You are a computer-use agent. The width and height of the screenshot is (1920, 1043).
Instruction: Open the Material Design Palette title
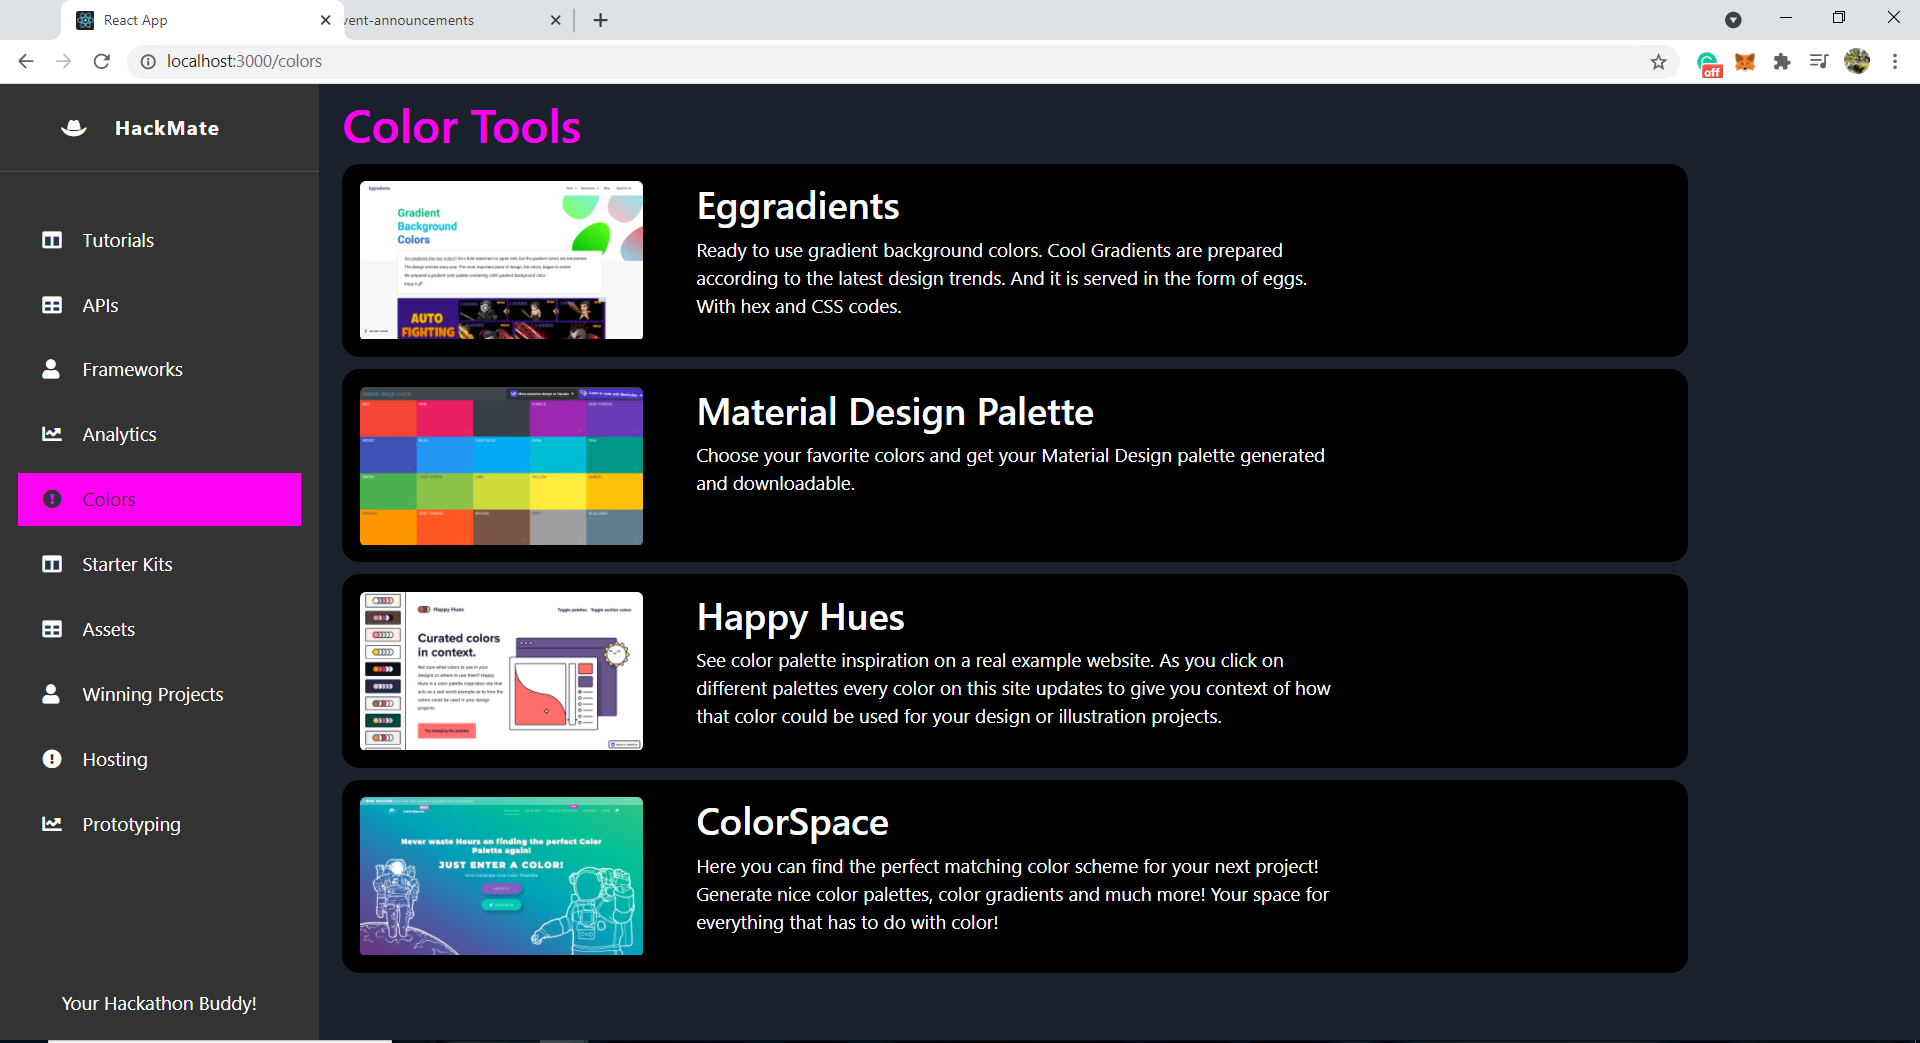coord(895,412)
